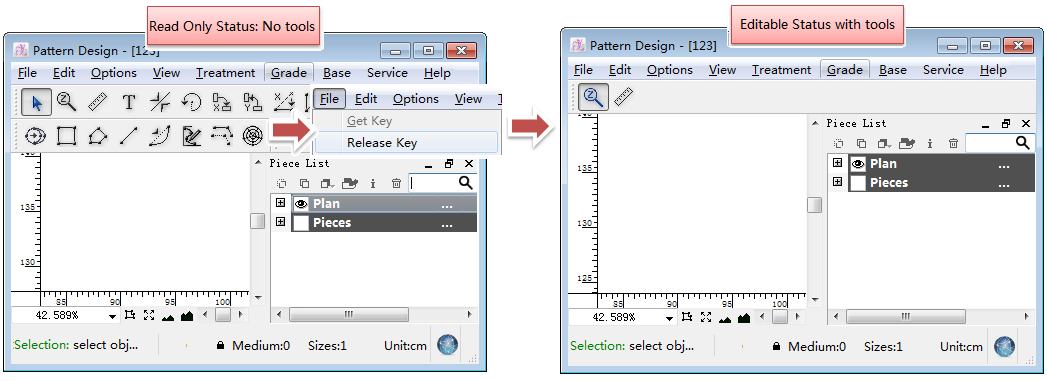Hide Plan via eye icon in two-tool window
The height and width of the screenshot is (381, 1047).
pos(858,164)
